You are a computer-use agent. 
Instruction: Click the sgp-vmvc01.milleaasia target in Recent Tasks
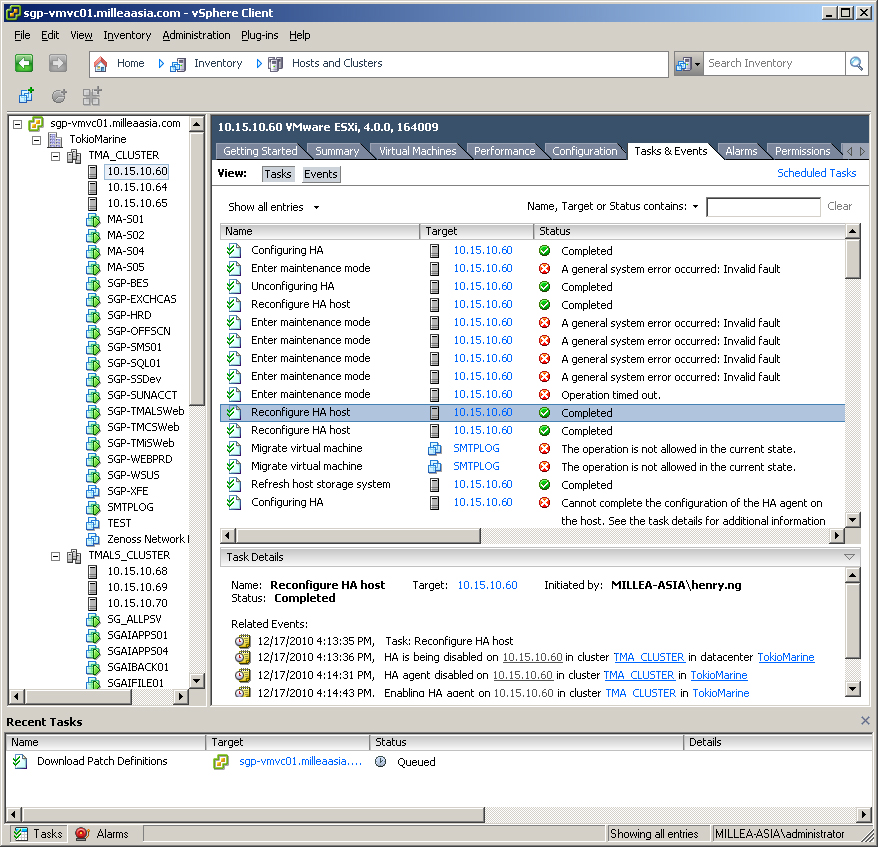pyautogui.click(x=301, y=761)
